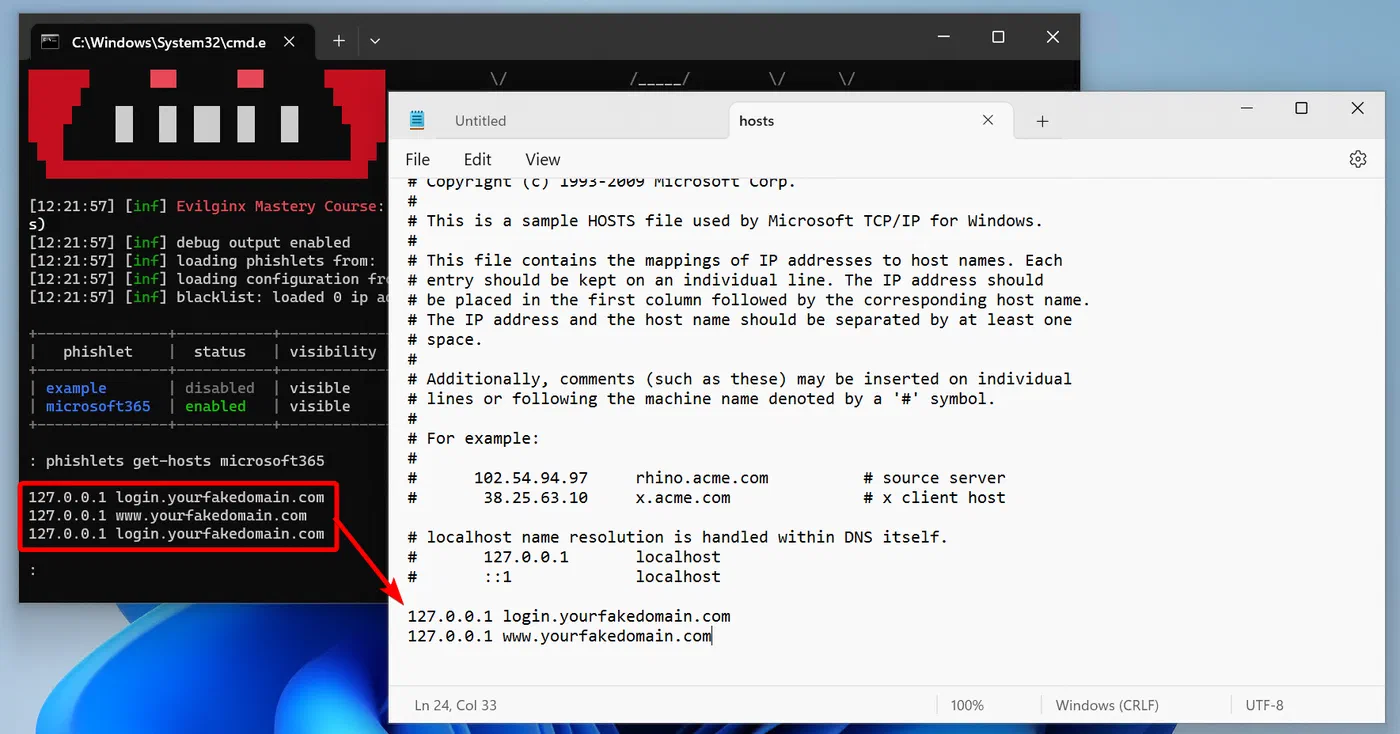Click the UTF-8 encoding indicator

tap(1264, 705)
